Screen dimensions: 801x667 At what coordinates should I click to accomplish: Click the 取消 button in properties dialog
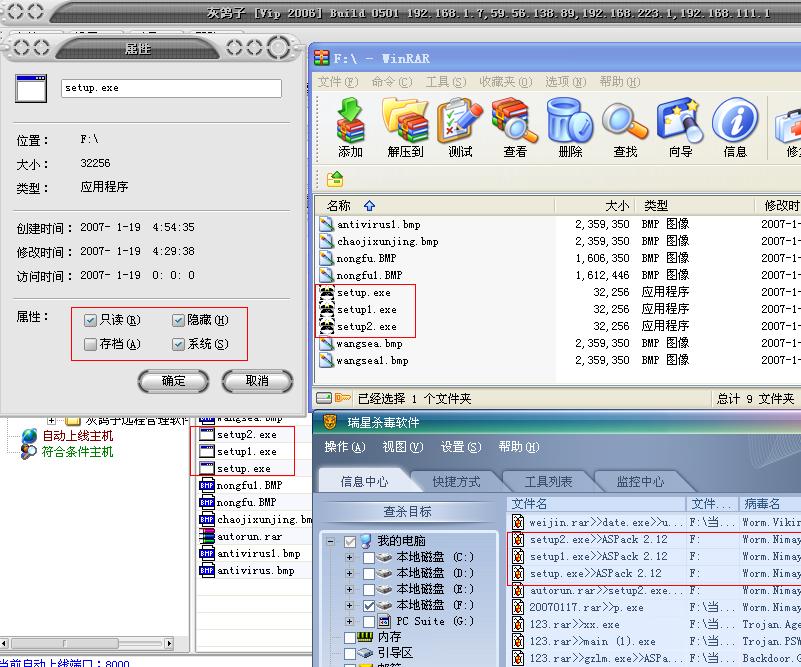click(257, 381)
